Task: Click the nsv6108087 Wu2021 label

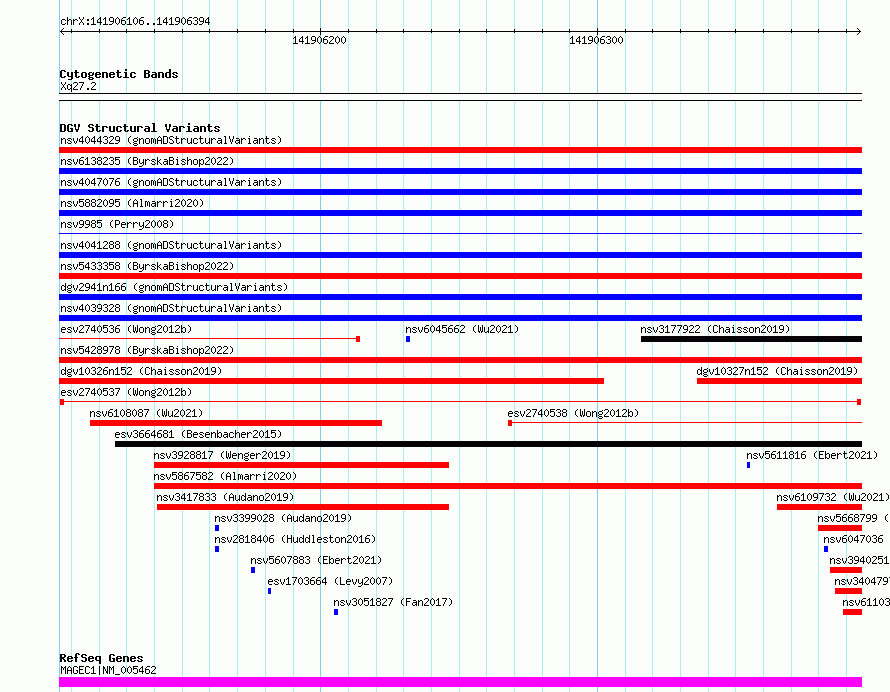Action: [146, 413]
